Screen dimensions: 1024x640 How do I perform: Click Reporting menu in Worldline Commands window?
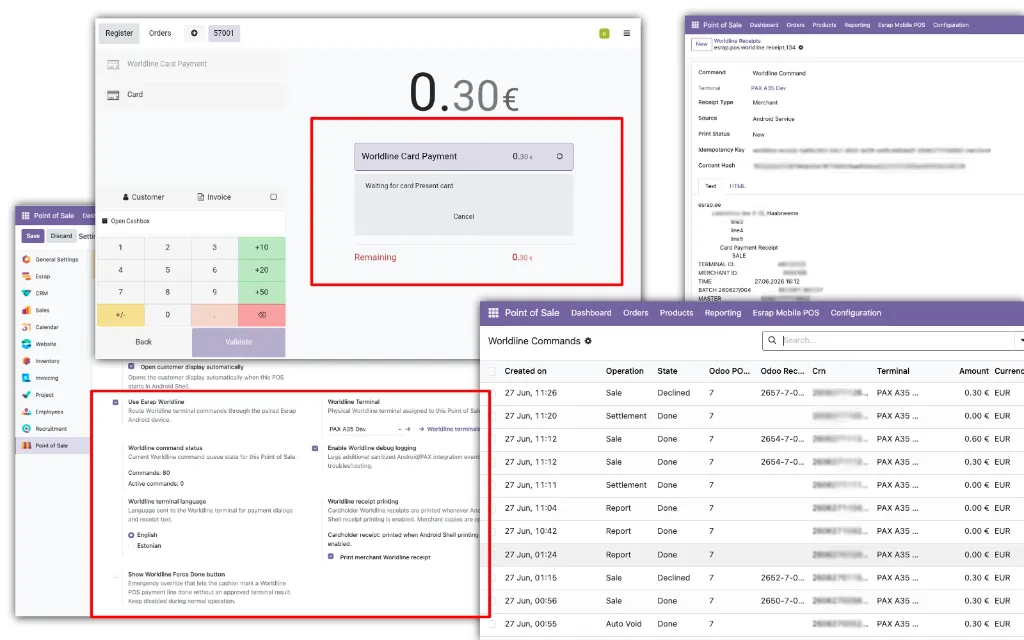(x=722, y=313)
